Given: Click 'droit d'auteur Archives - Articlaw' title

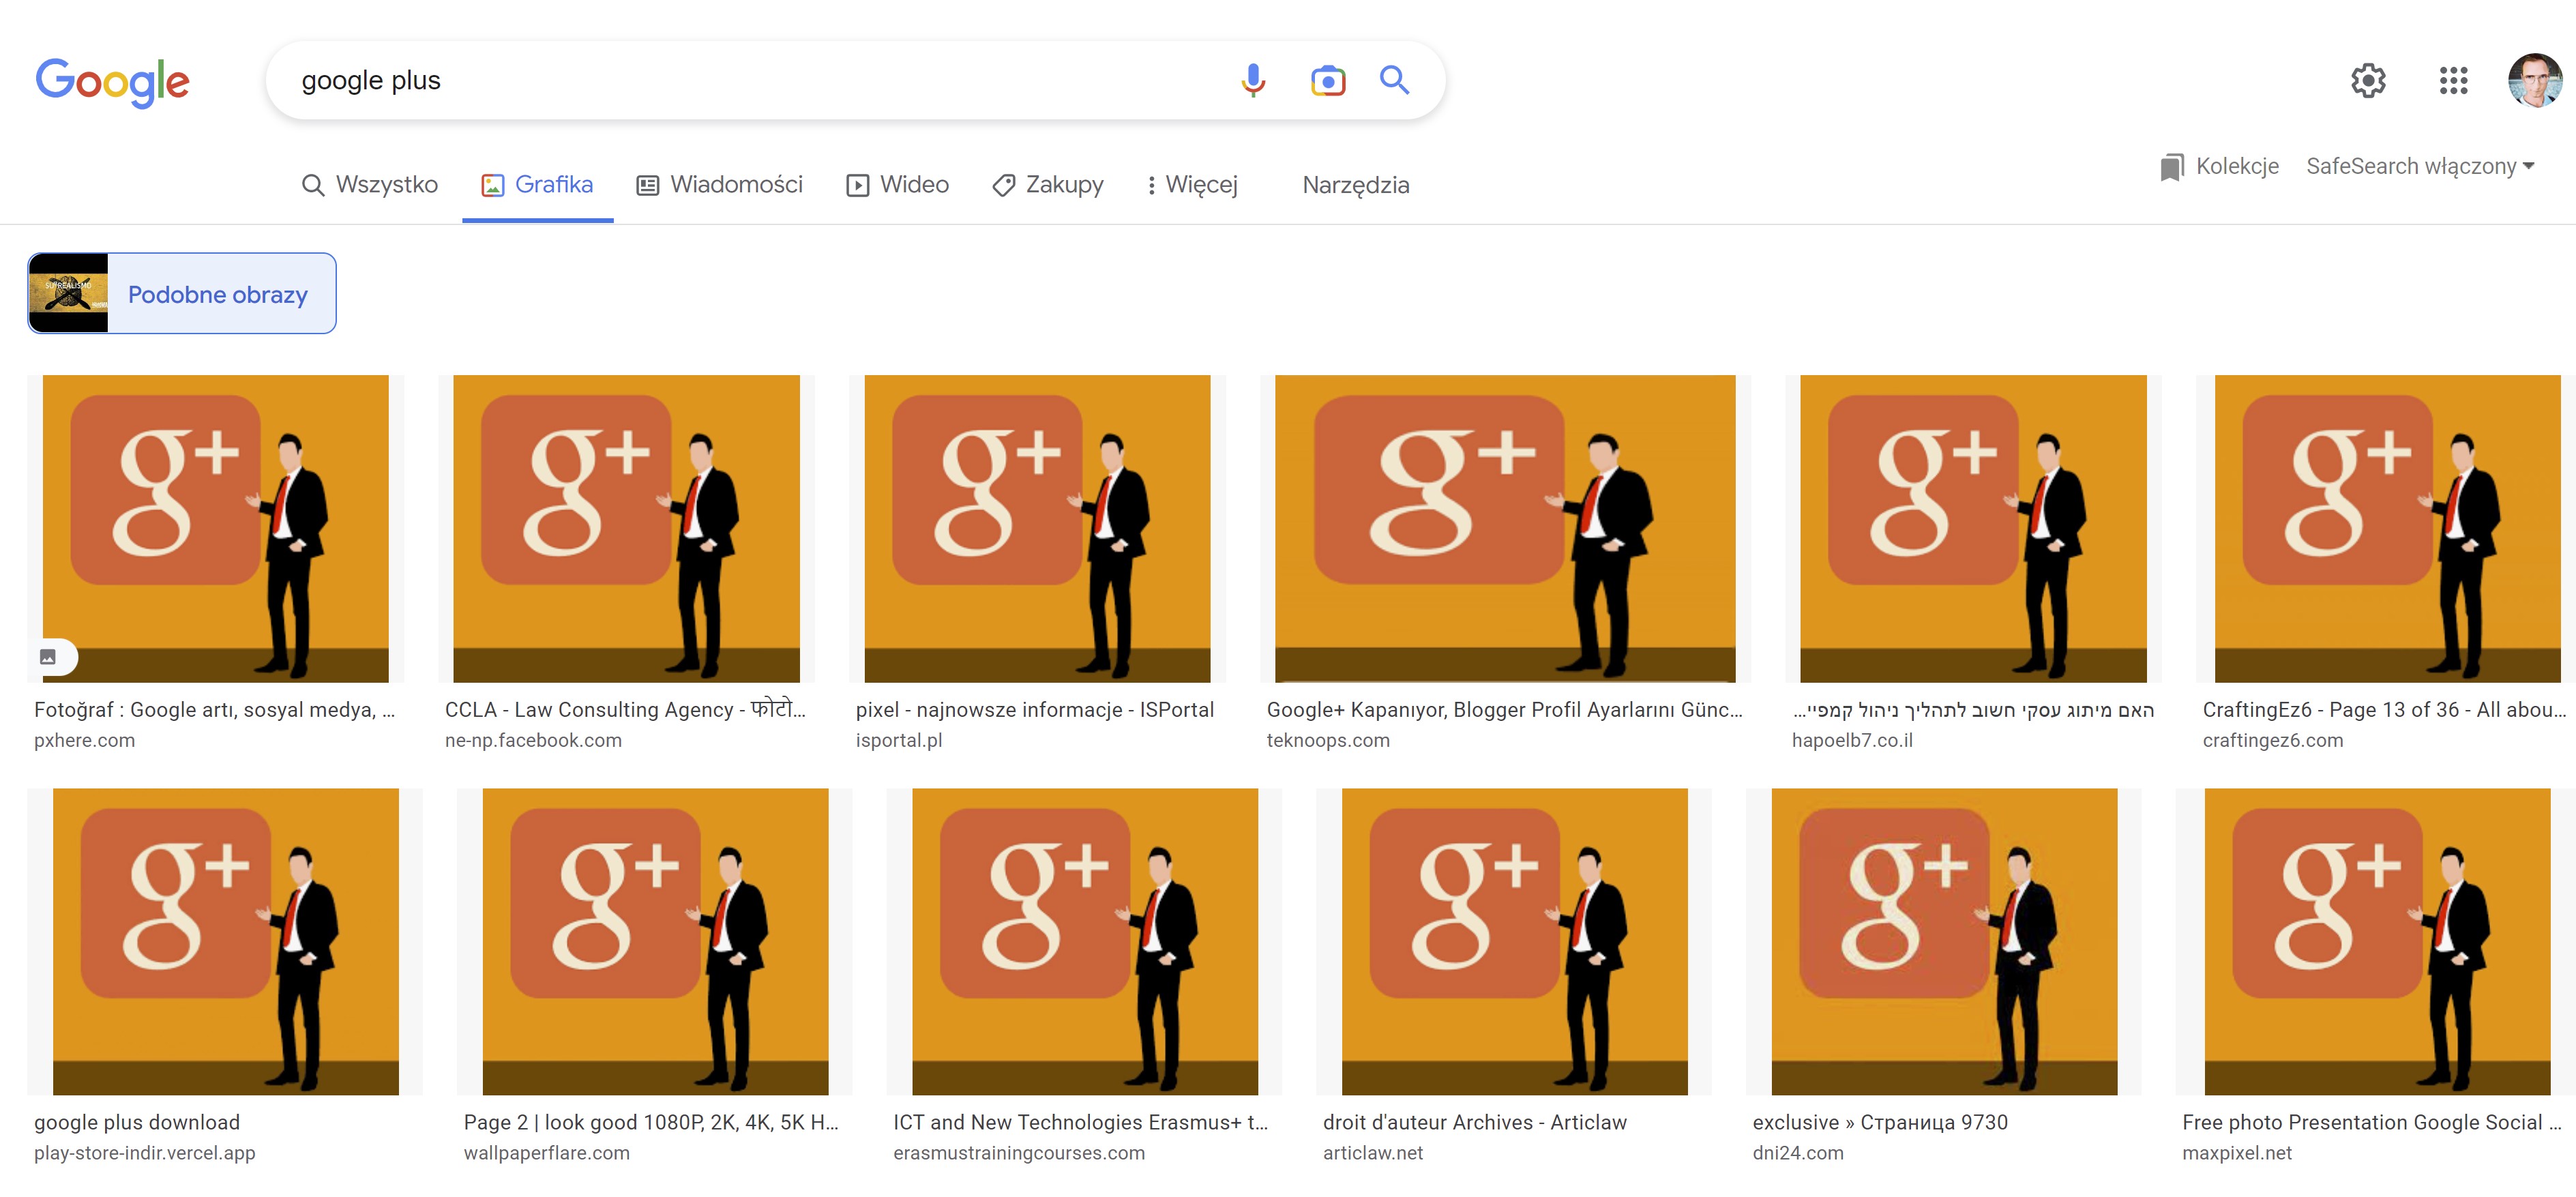Looking at the screenshot, I should click(1475, 1123).
